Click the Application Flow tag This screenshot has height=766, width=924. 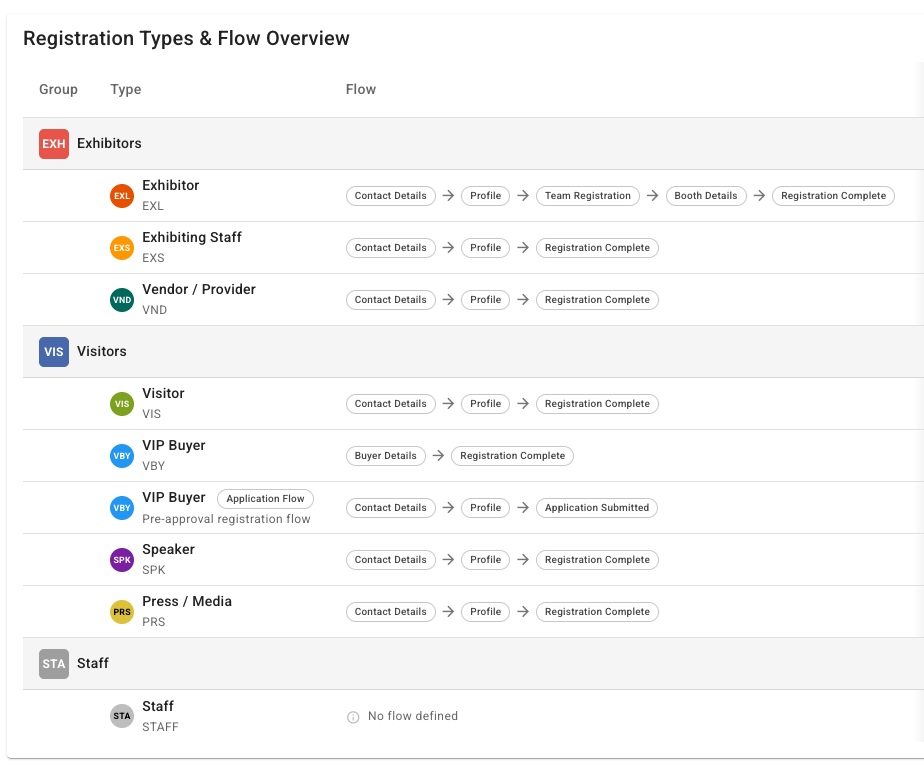[x=265, y=498]
